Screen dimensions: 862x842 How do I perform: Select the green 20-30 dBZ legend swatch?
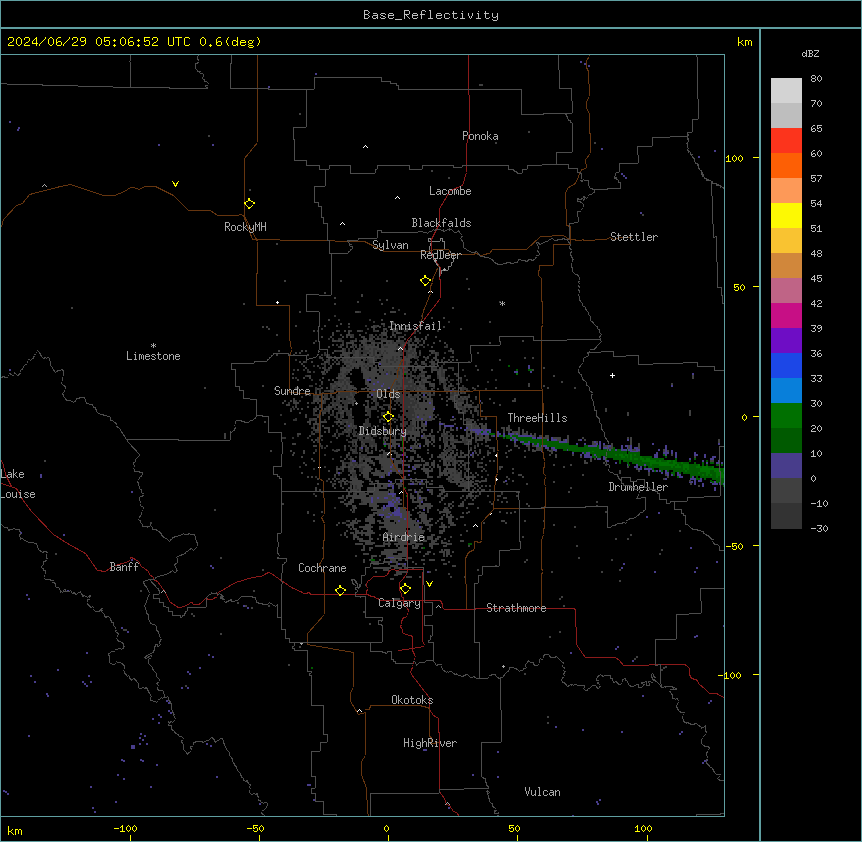(786, 416)
